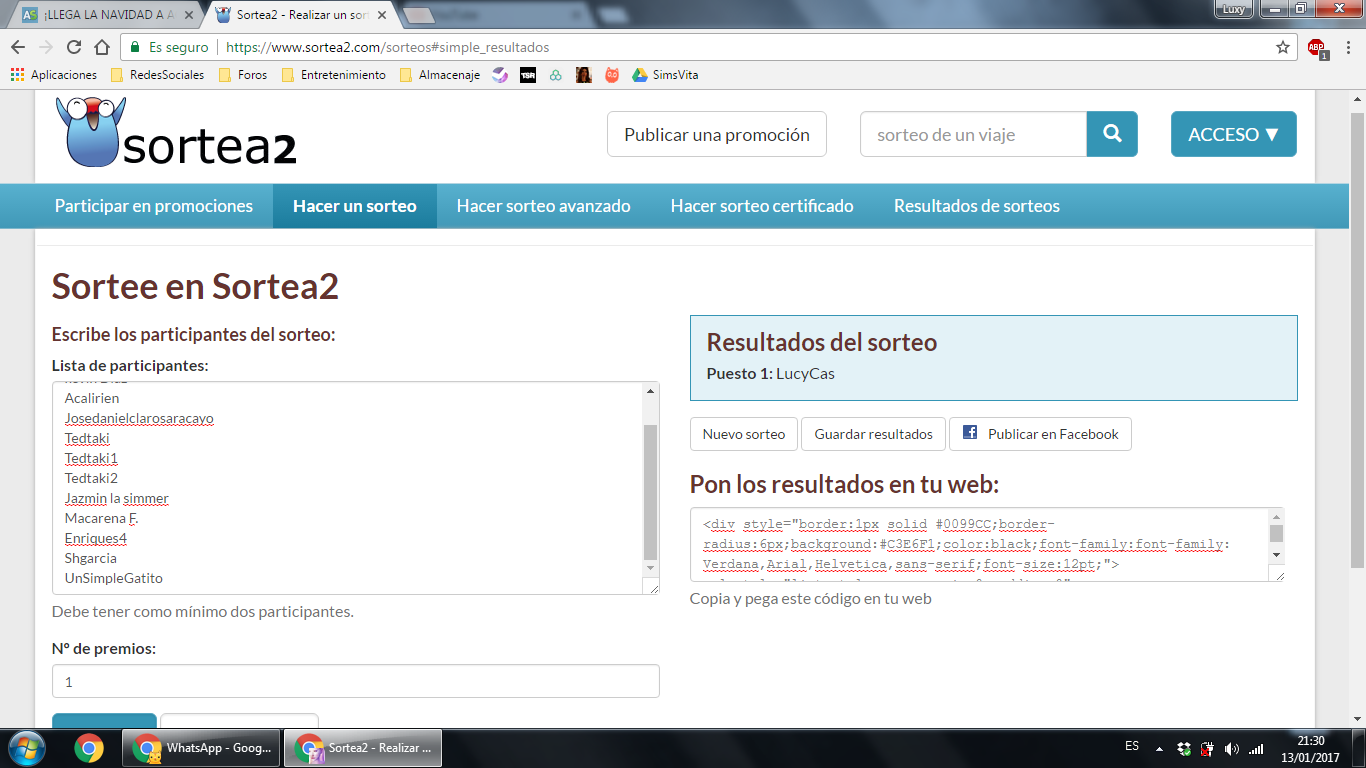1366x768 pixels.
Task: Go to browser home page icon
Action: [102, 47]
